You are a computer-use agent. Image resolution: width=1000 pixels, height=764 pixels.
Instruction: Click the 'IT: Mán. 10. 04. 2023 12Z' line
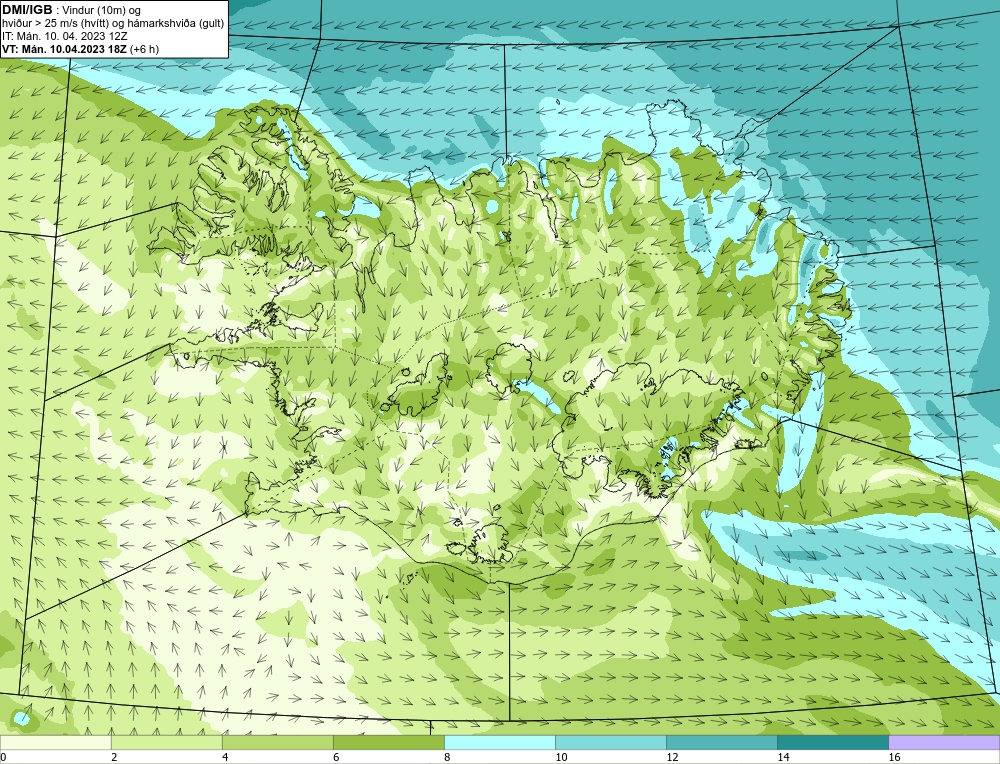(x=64, y=36)
